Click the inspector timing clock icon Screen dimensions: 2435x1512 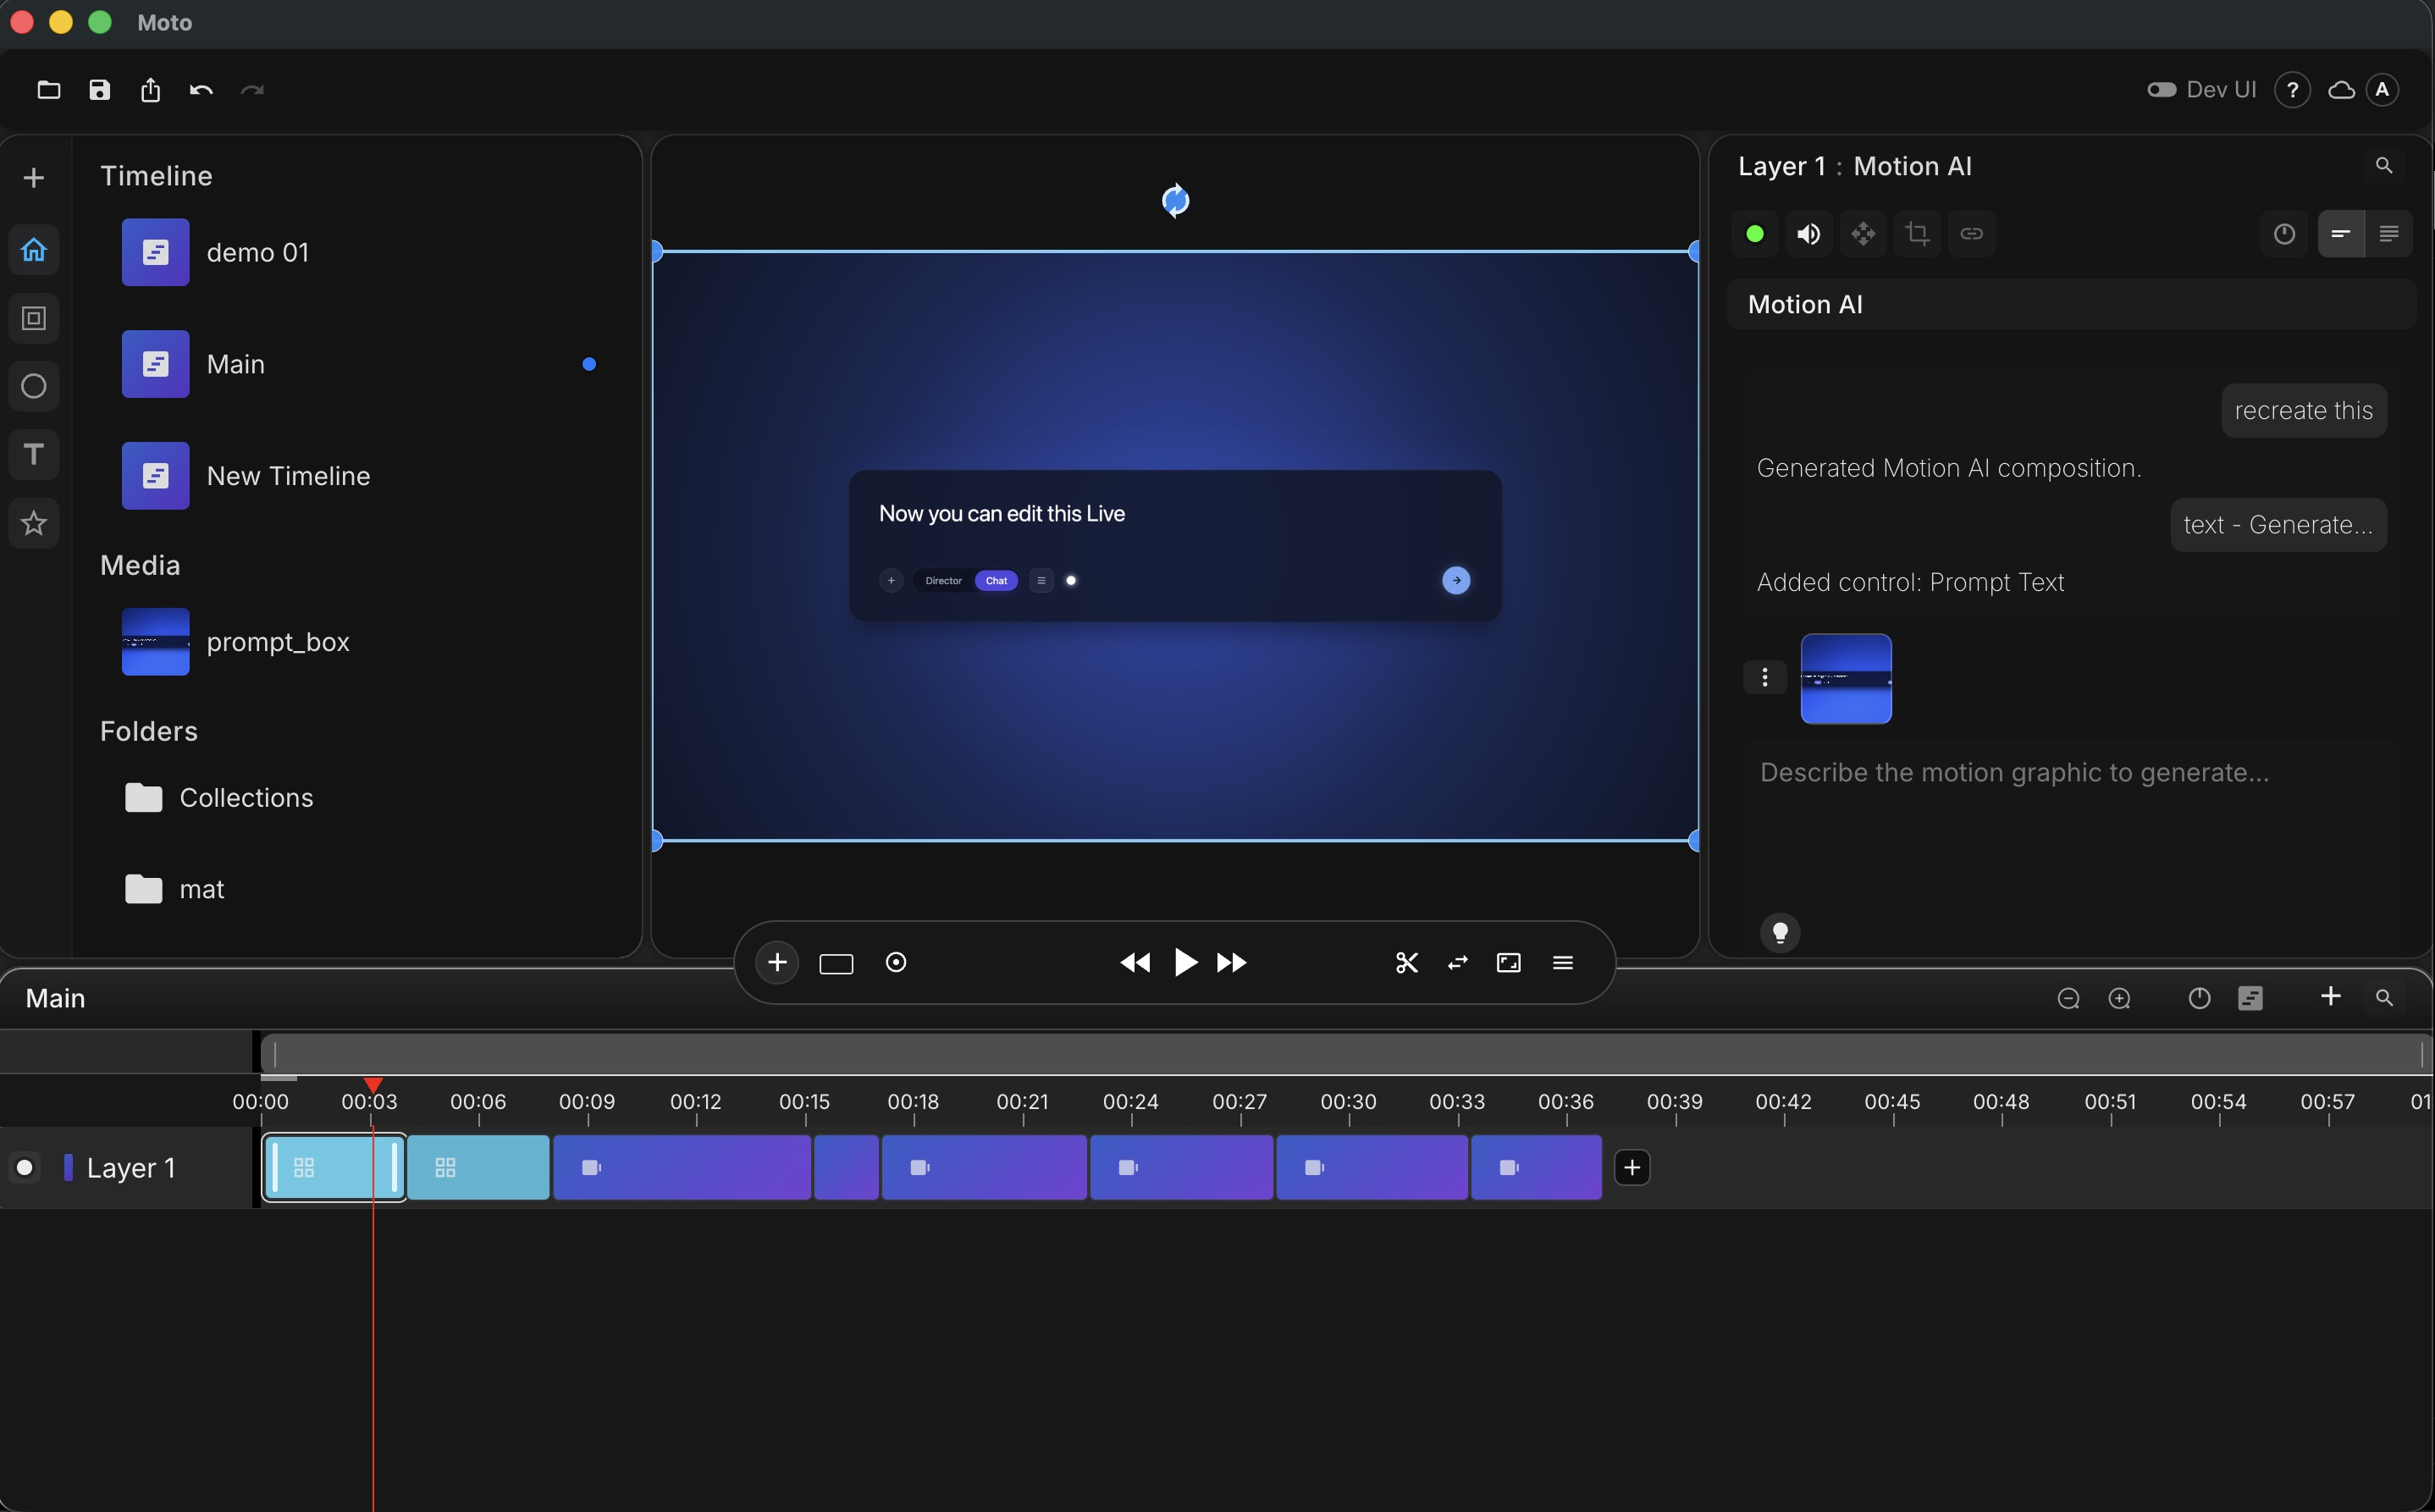(x=2284, y=234)
